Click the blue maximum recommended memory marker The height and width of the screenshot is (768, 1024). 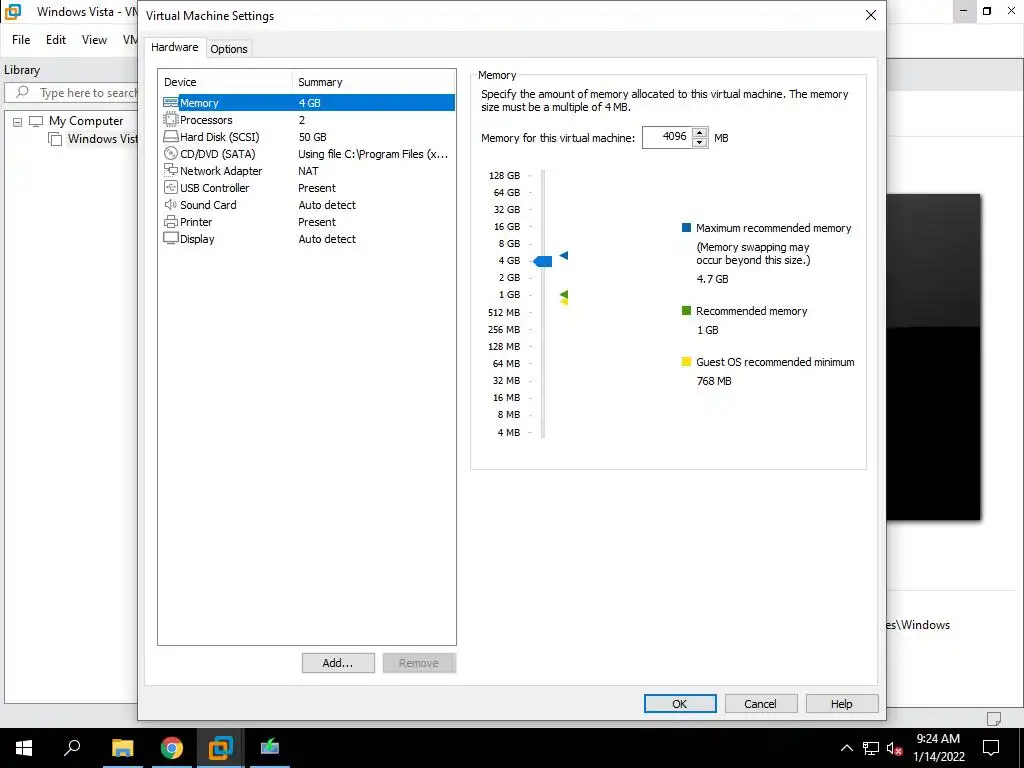[x=564, y=255]
